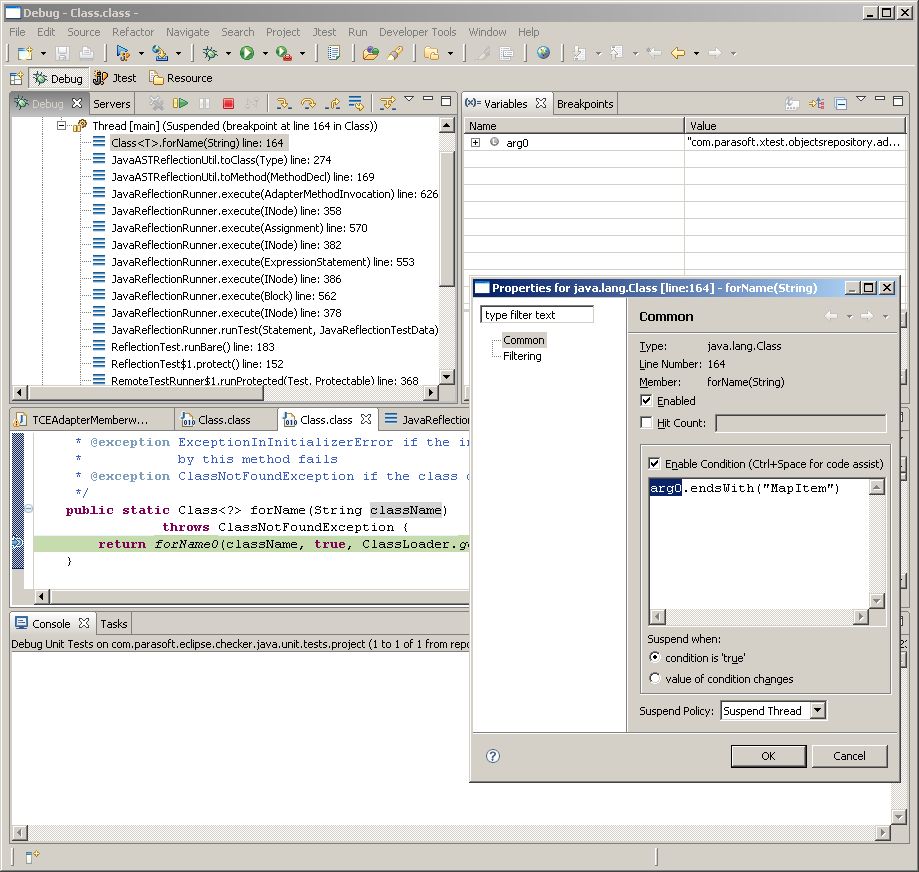This screenshot has width=919, height=872.
Task: Click the Debug view scroll down arrow
Action: coord(447,377)
